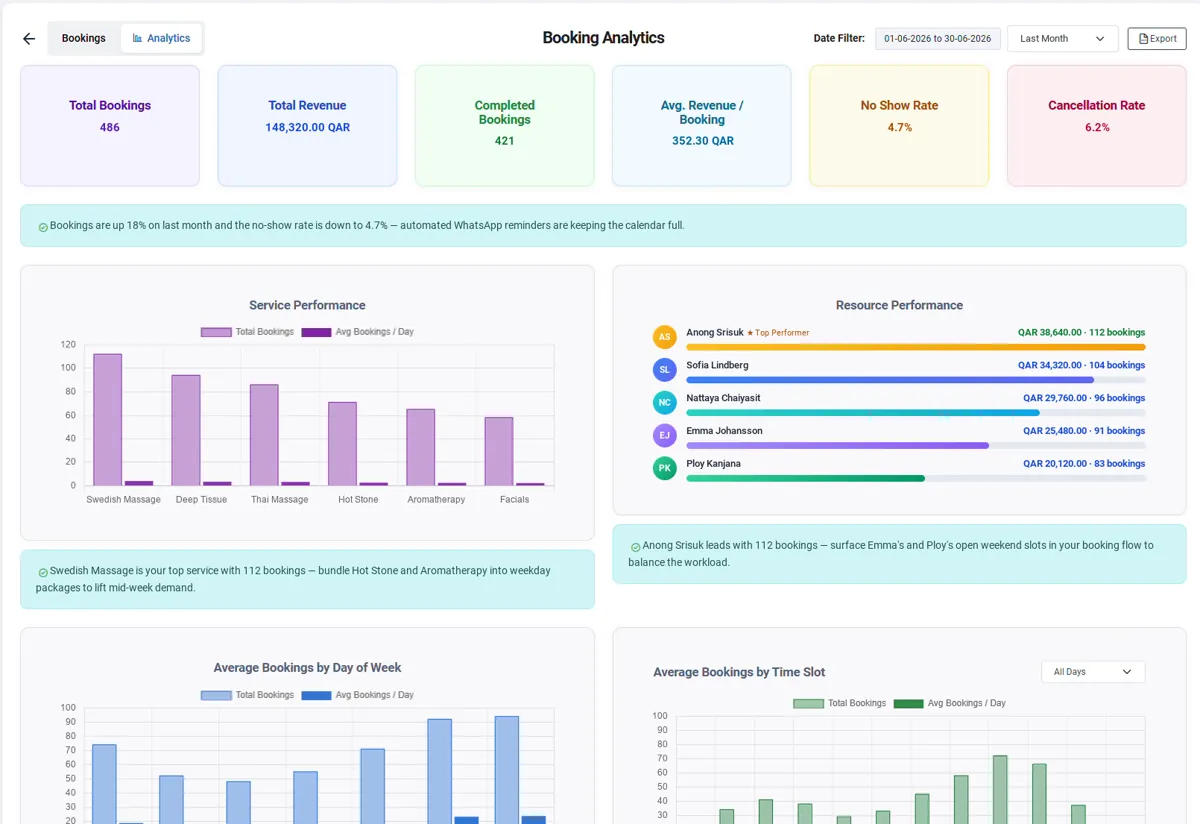Click the Service Performance chart title
The width and height of the screenshot is (1200, 824).
[307, 306]
